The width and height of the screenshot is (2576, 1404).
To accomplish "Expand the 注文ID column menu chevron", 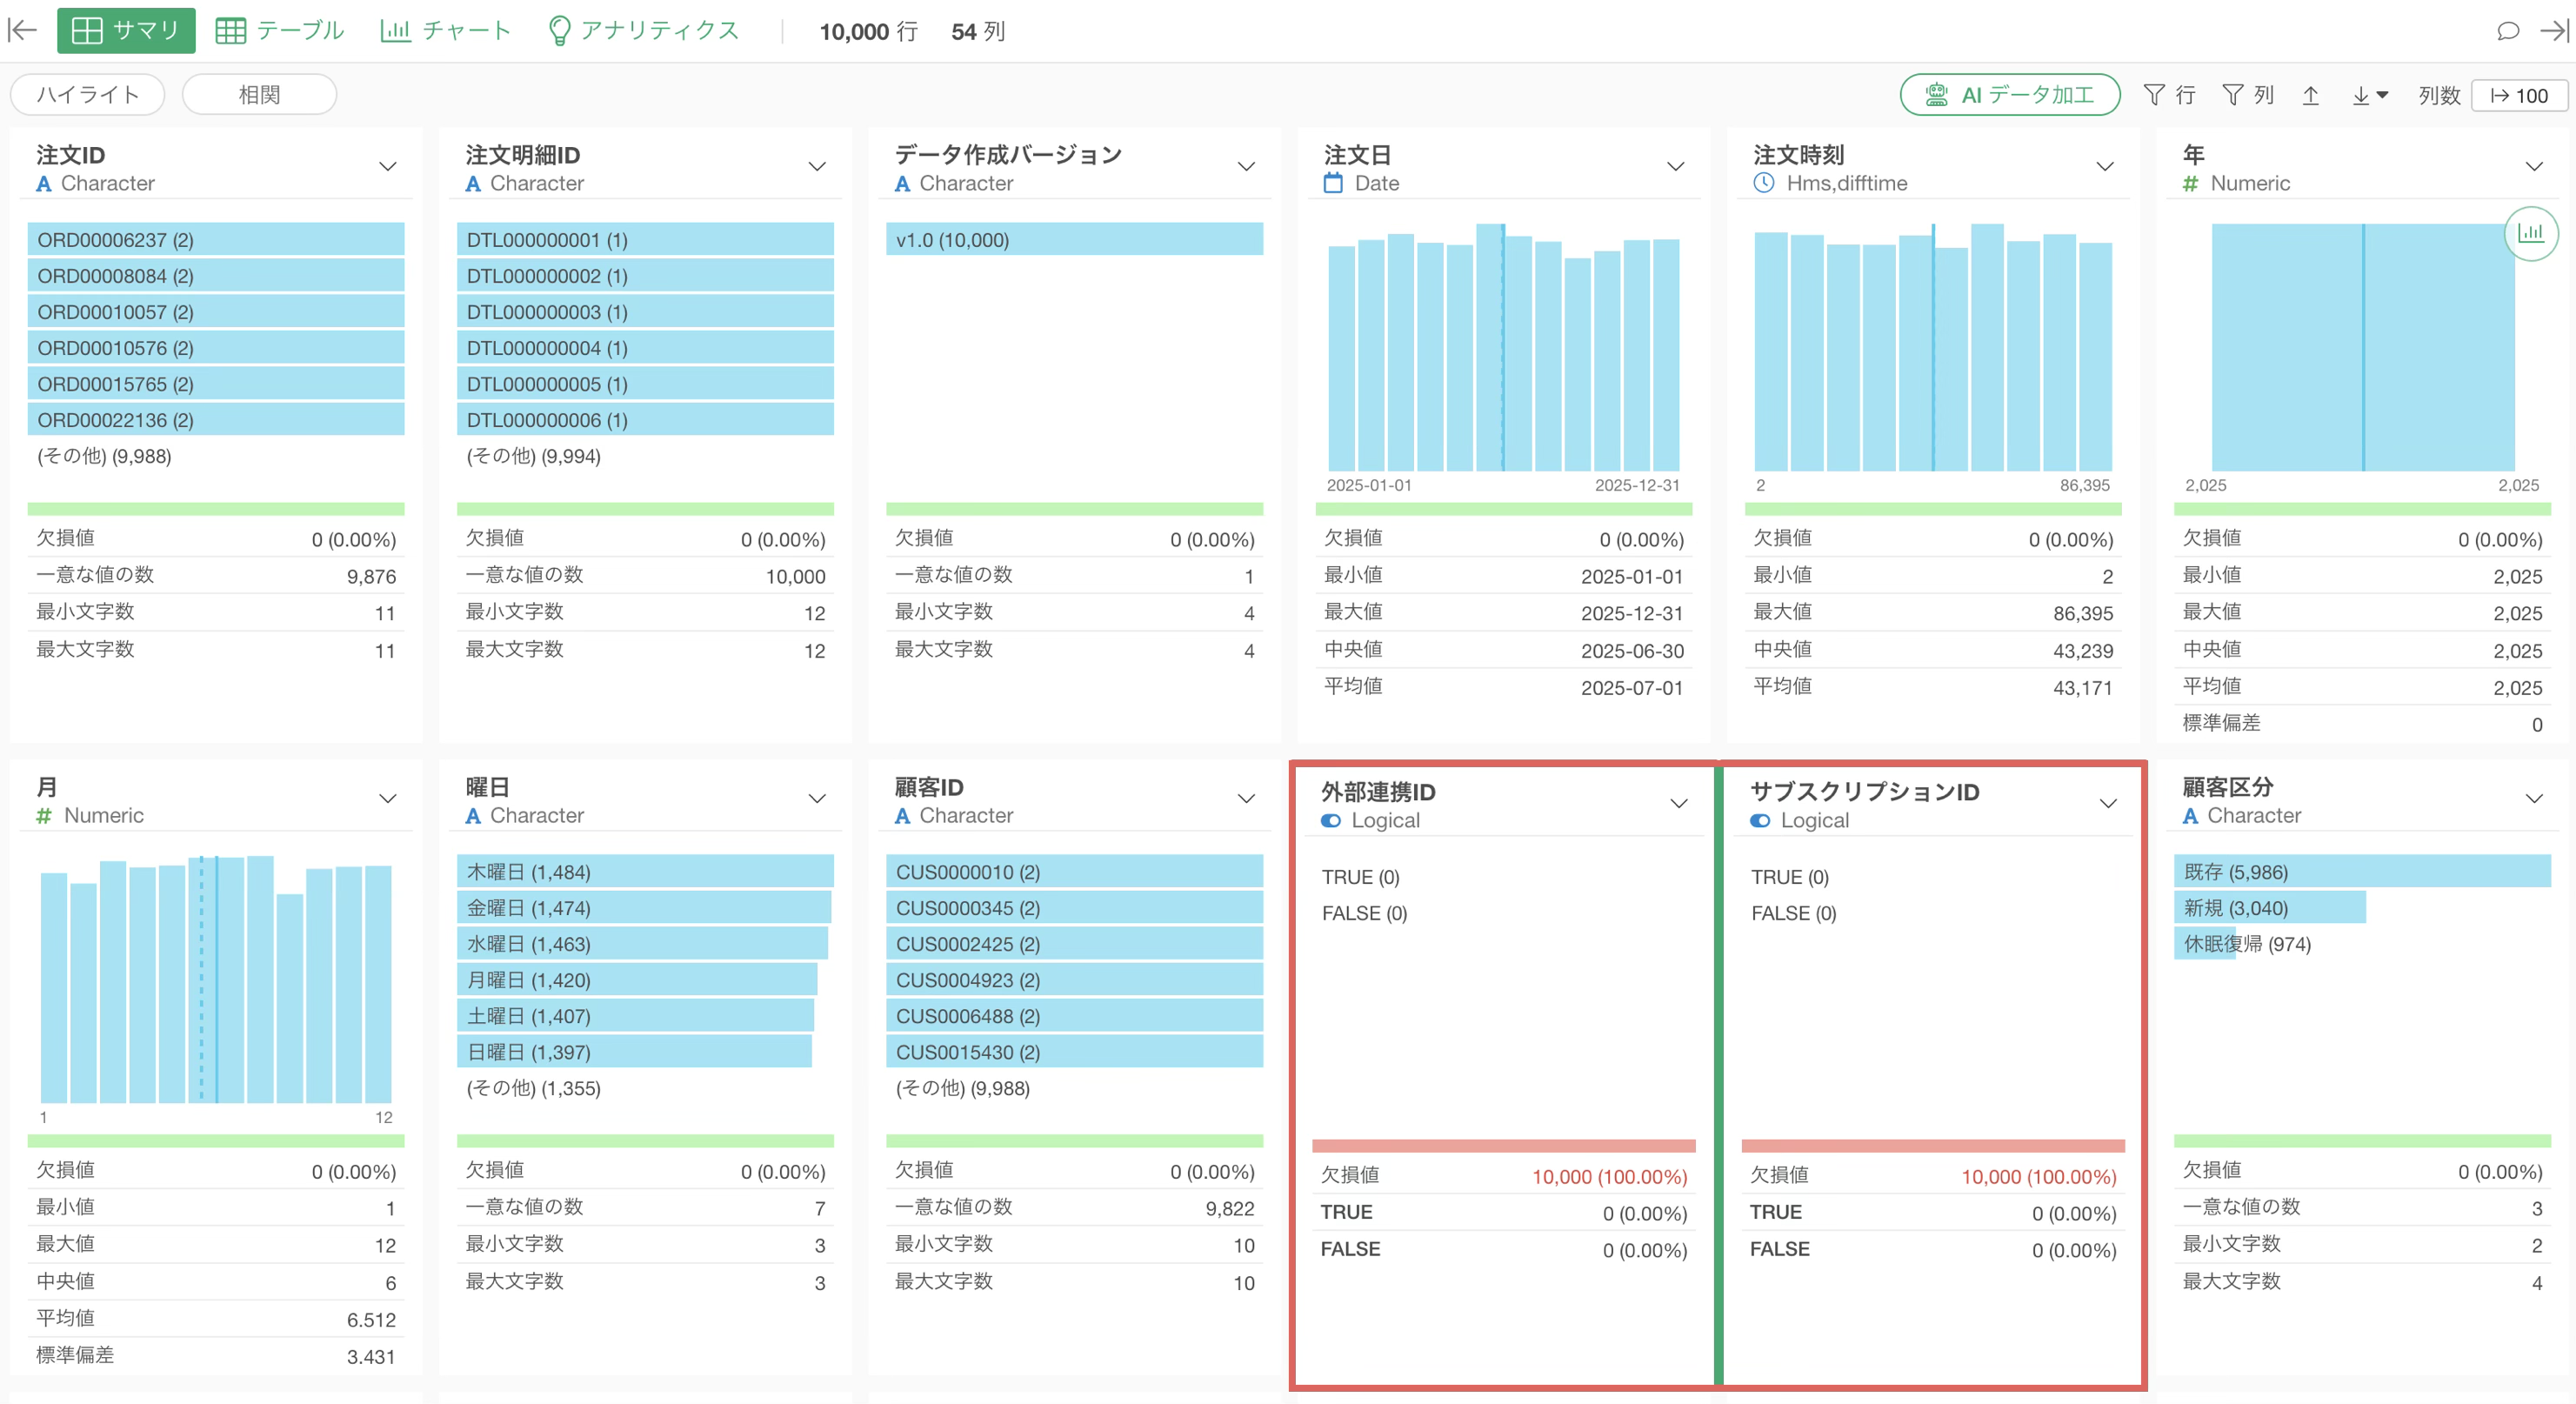I will [388, 166].
